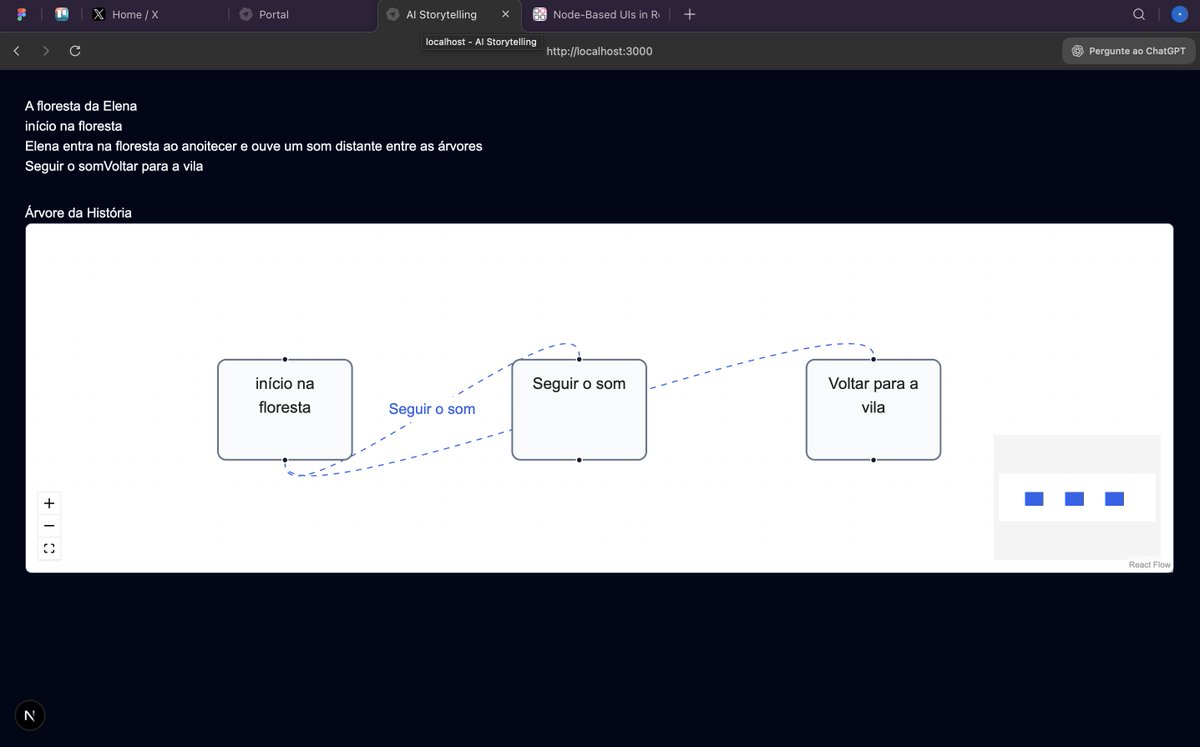
Task: Fit view of the flow canvas
Action: tap(49, 548)
